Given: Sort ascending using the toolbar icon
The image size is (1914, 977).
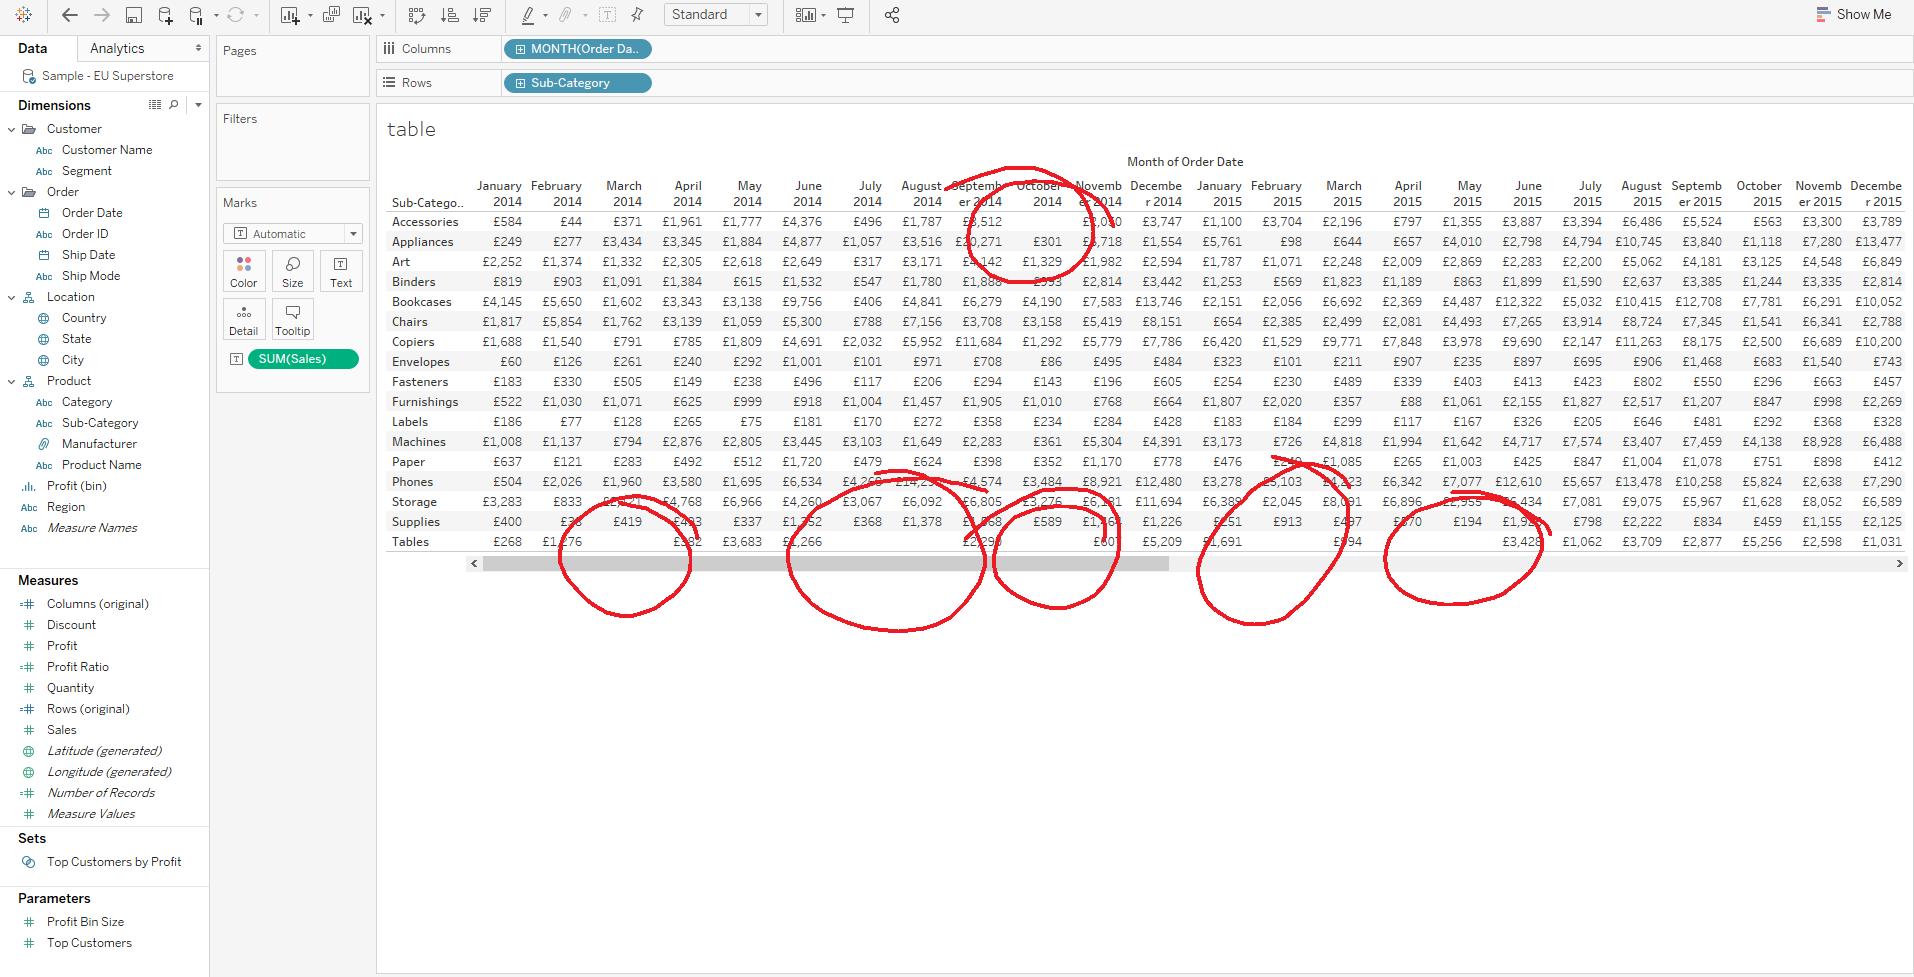Looking at the screenshot, I should [450, 15].
